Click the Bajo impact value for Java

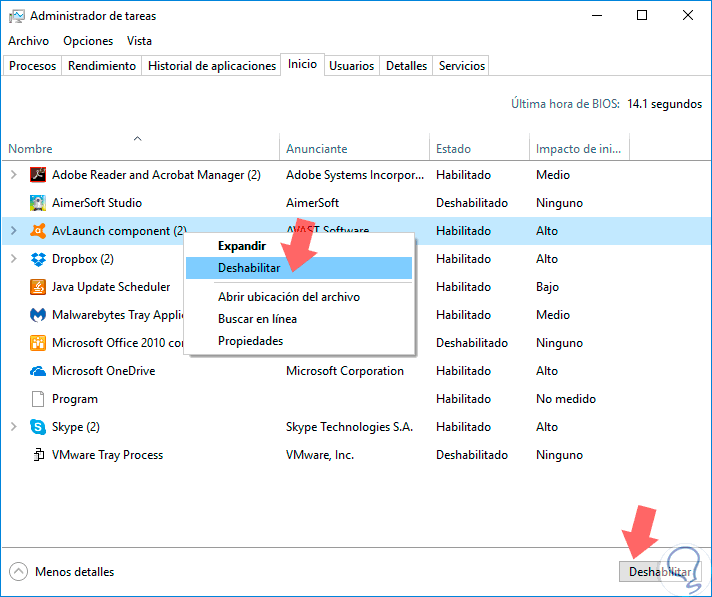(x=547, y=287)
